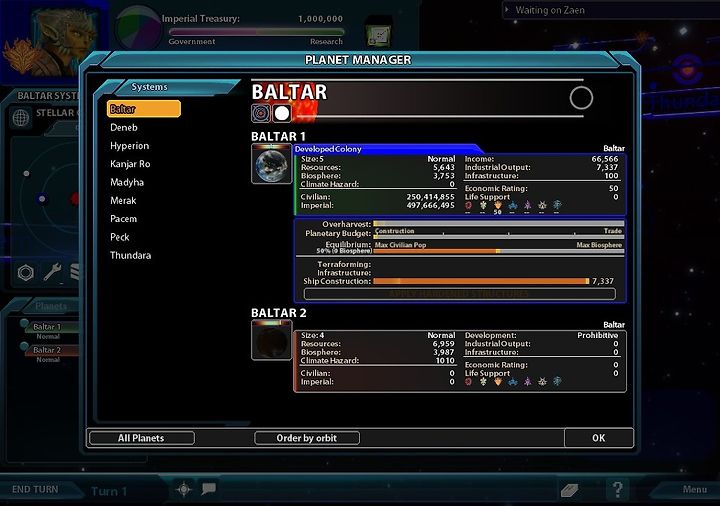The height and width of the screenshot is (506, 720).
Task: Open the treasury pie chart
Action: (137, 28)
